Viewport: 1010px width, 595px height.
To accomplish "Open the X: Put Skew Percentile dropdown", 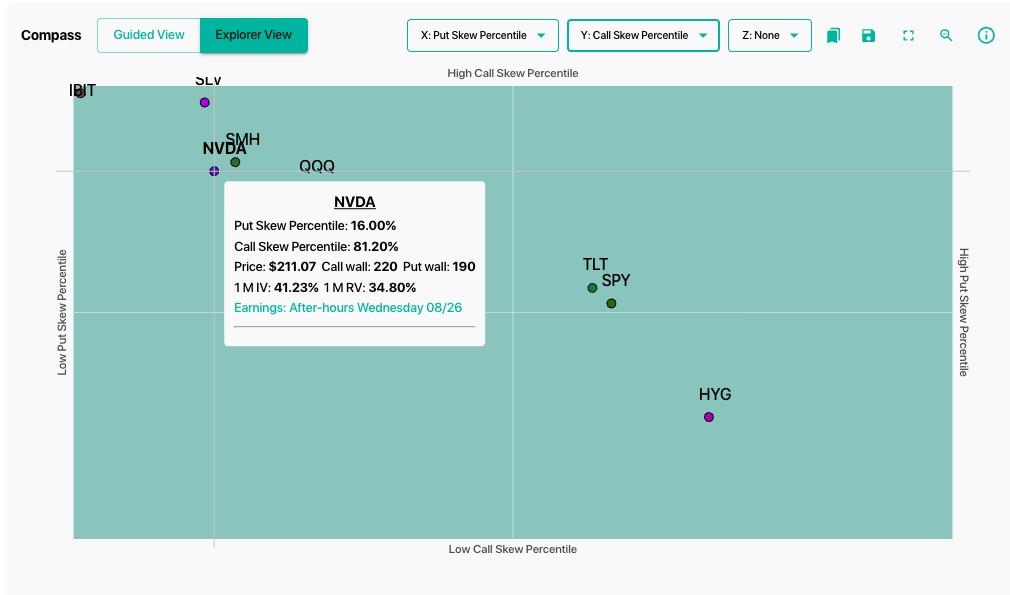I will [x=482, y=35].
